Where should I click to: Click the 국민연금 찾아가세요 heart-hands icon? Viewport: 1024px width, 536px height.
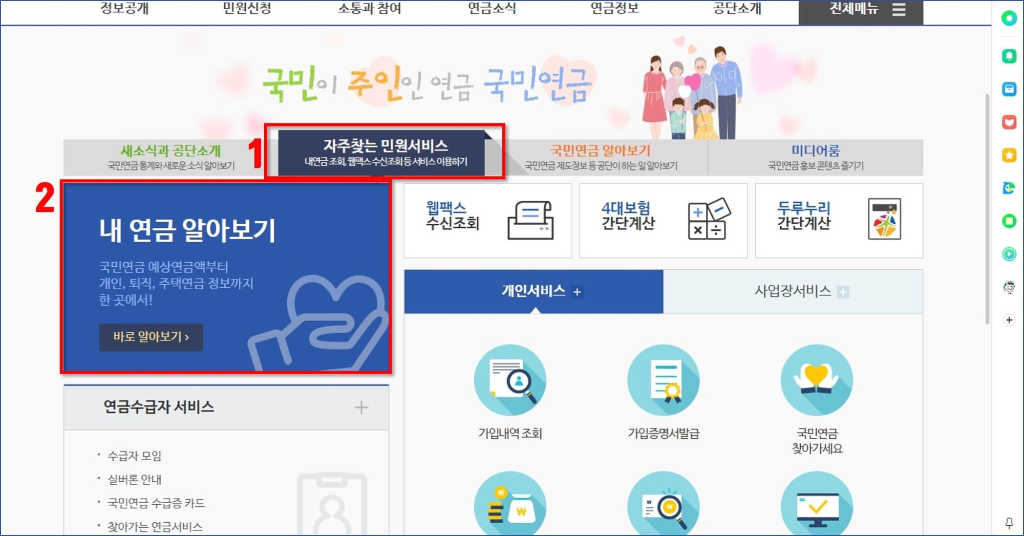pos(817,381)
